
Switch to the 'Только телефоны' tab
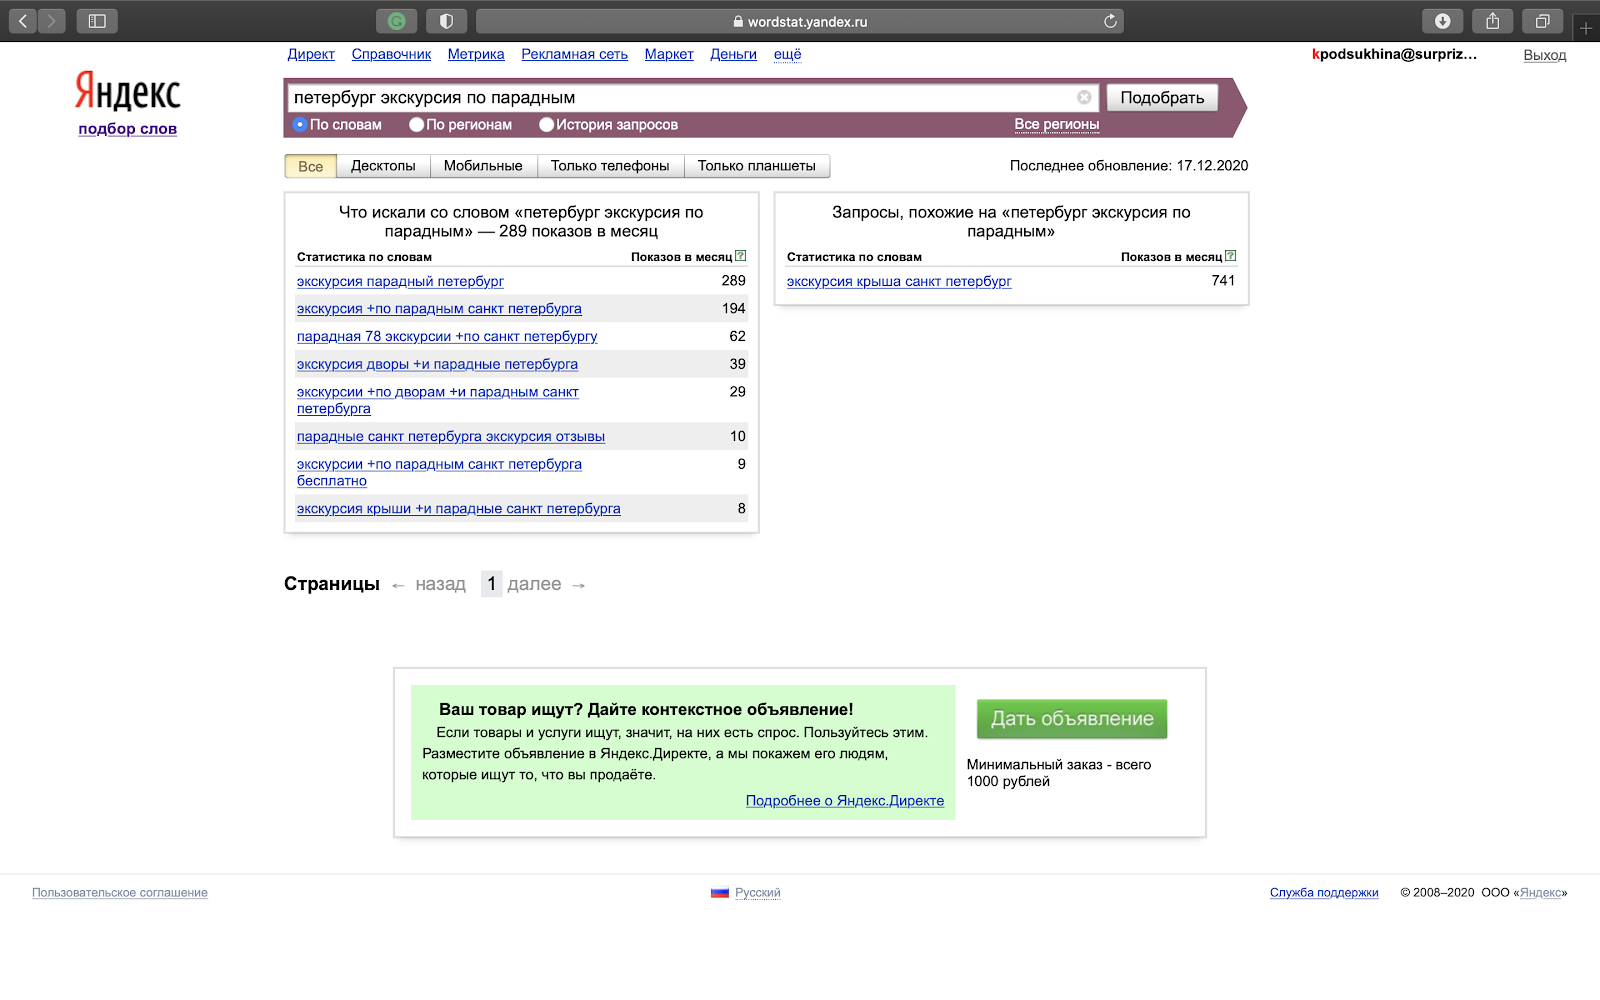point(610,166)
